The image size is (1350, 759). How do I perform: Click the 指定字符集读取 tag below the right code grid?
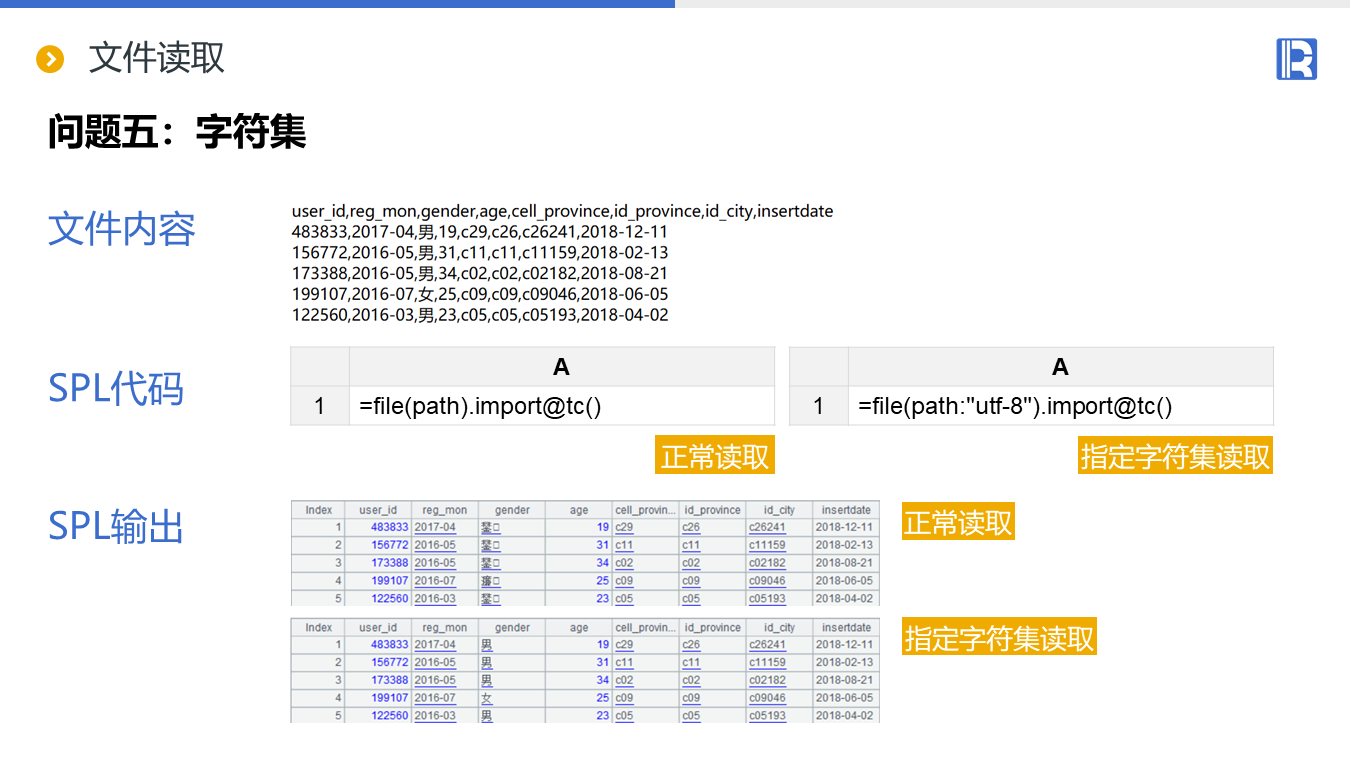tap(1175, 456)
